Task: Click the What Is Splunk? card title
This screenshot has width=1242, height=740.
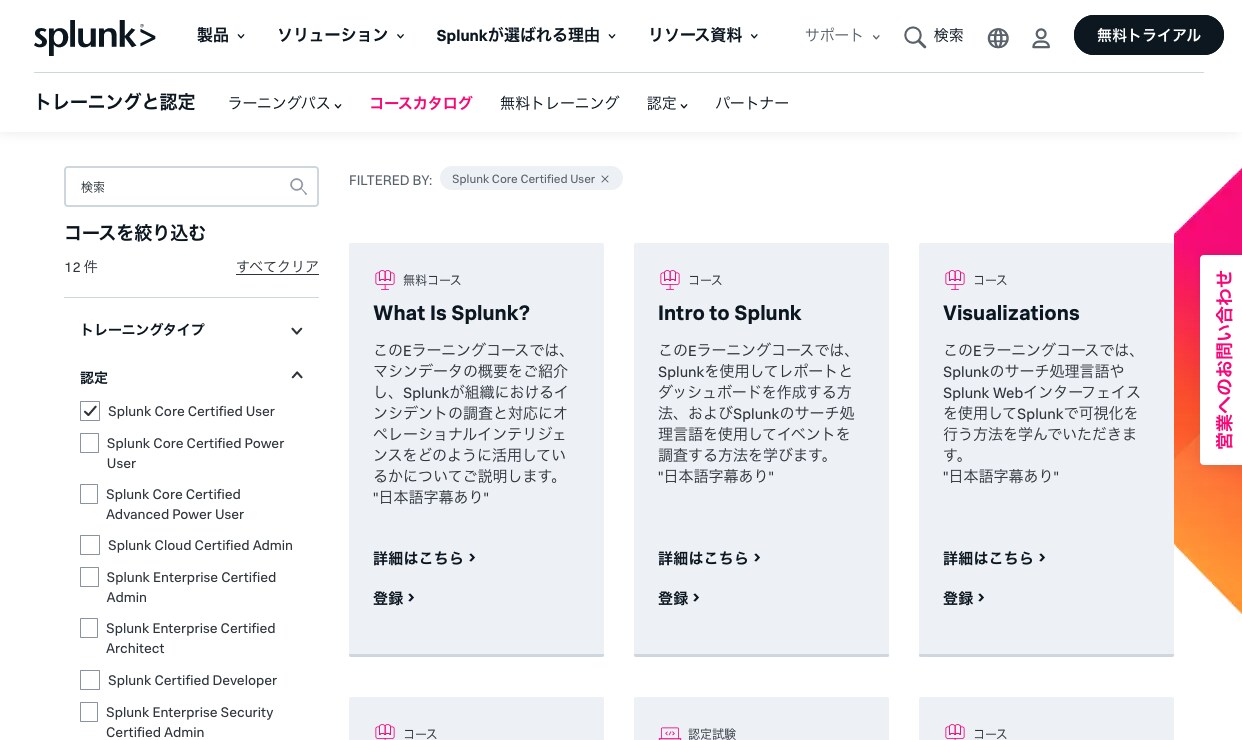Action: click(x=452, y=313)
